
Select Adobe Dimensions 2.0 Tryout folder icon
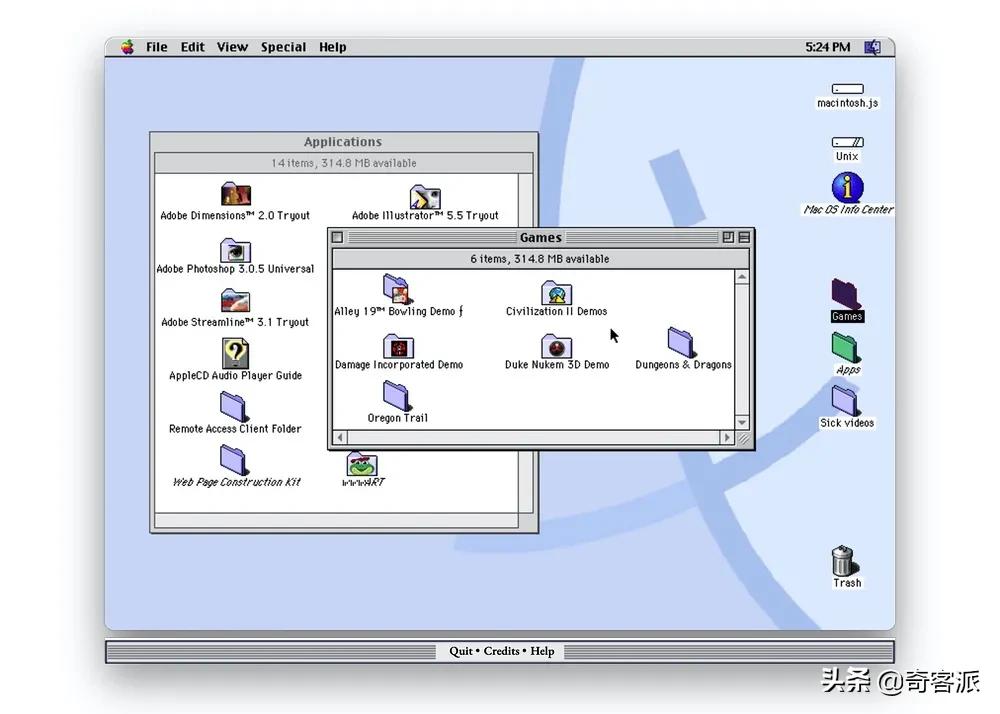coord(236,194)
